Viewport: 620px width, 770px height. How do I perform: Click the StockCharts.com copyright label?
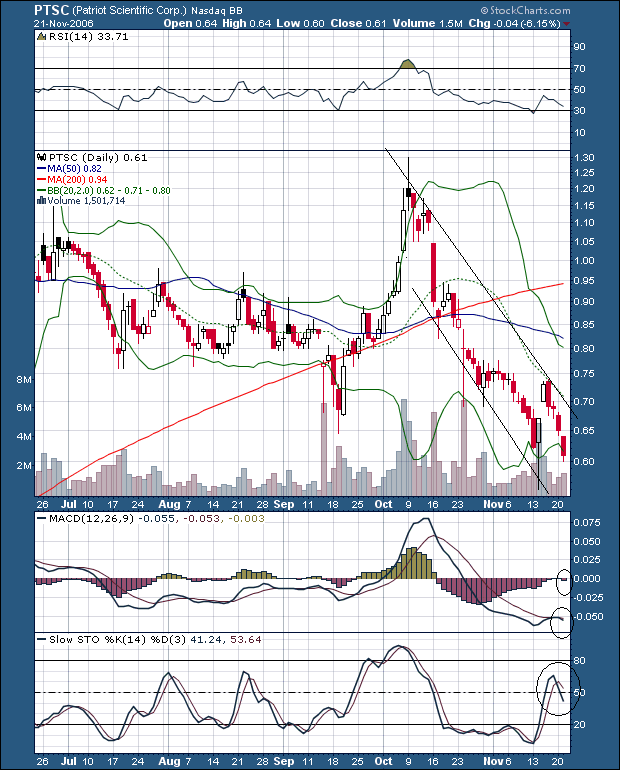coord(525,10)
